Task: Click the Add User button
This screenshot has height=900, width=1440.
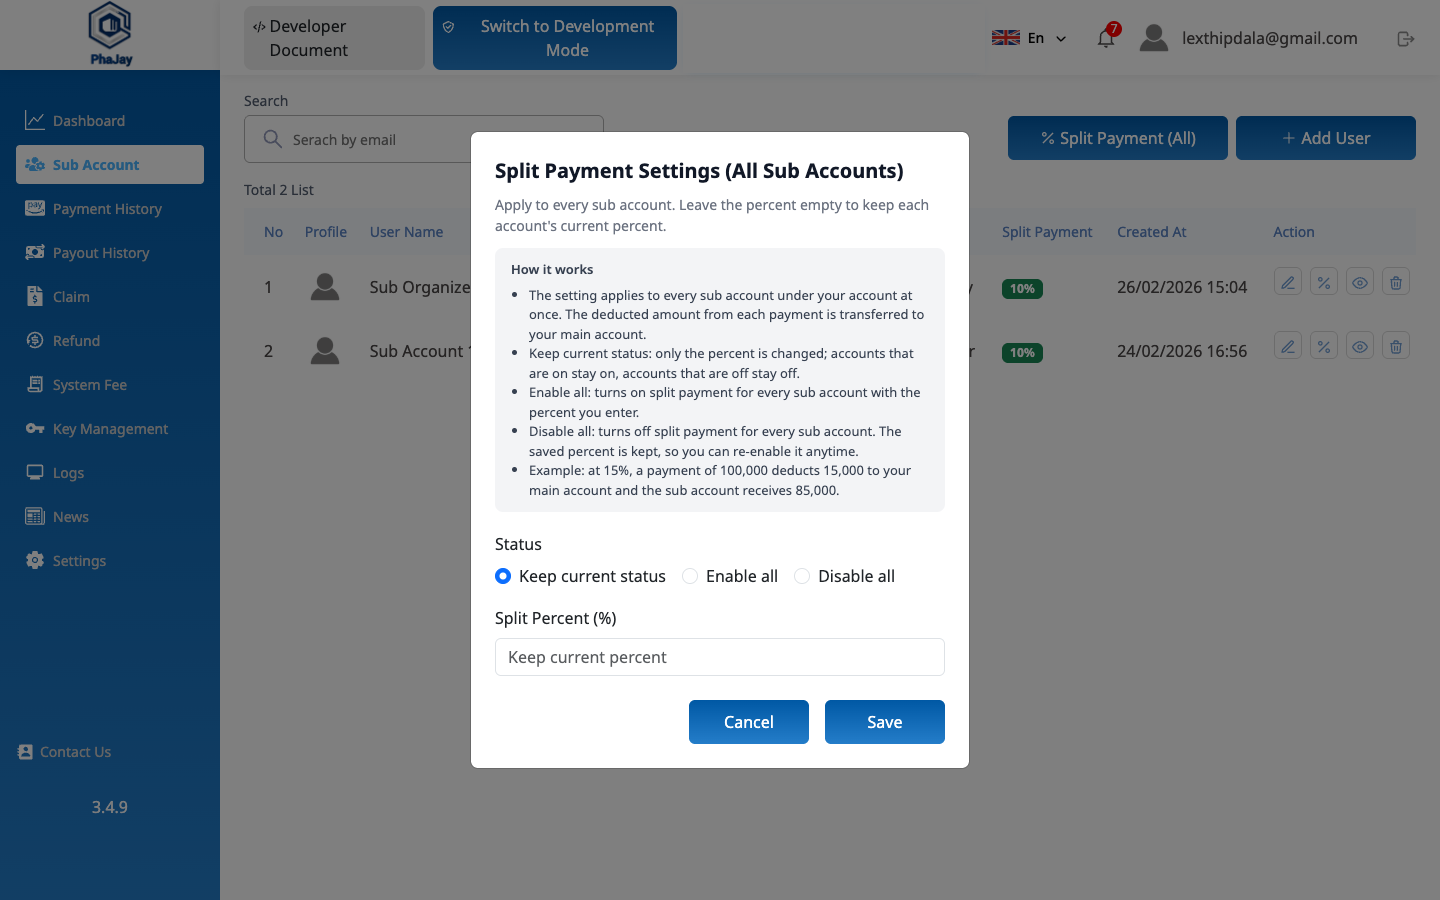Action: (1326, 138)
